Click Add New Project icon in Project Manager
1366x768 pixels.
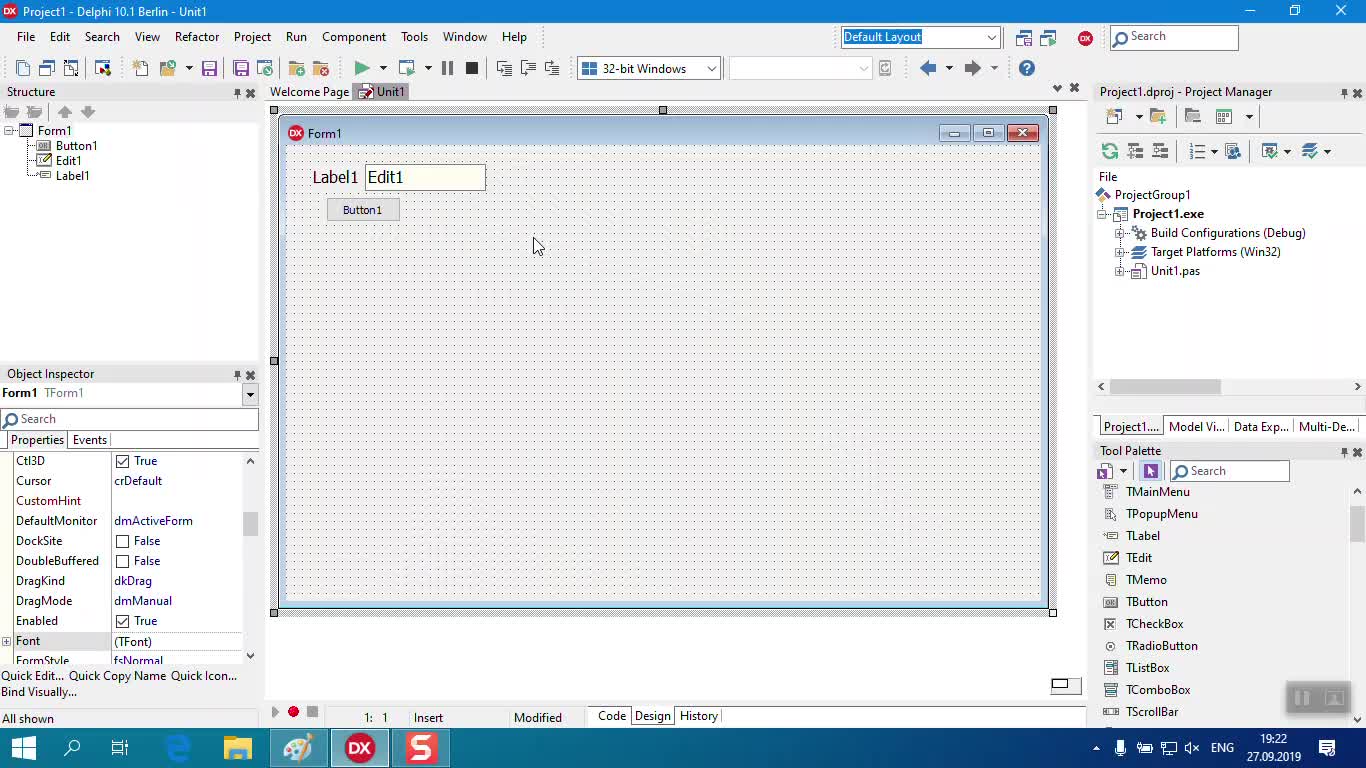coord(1114,117)
